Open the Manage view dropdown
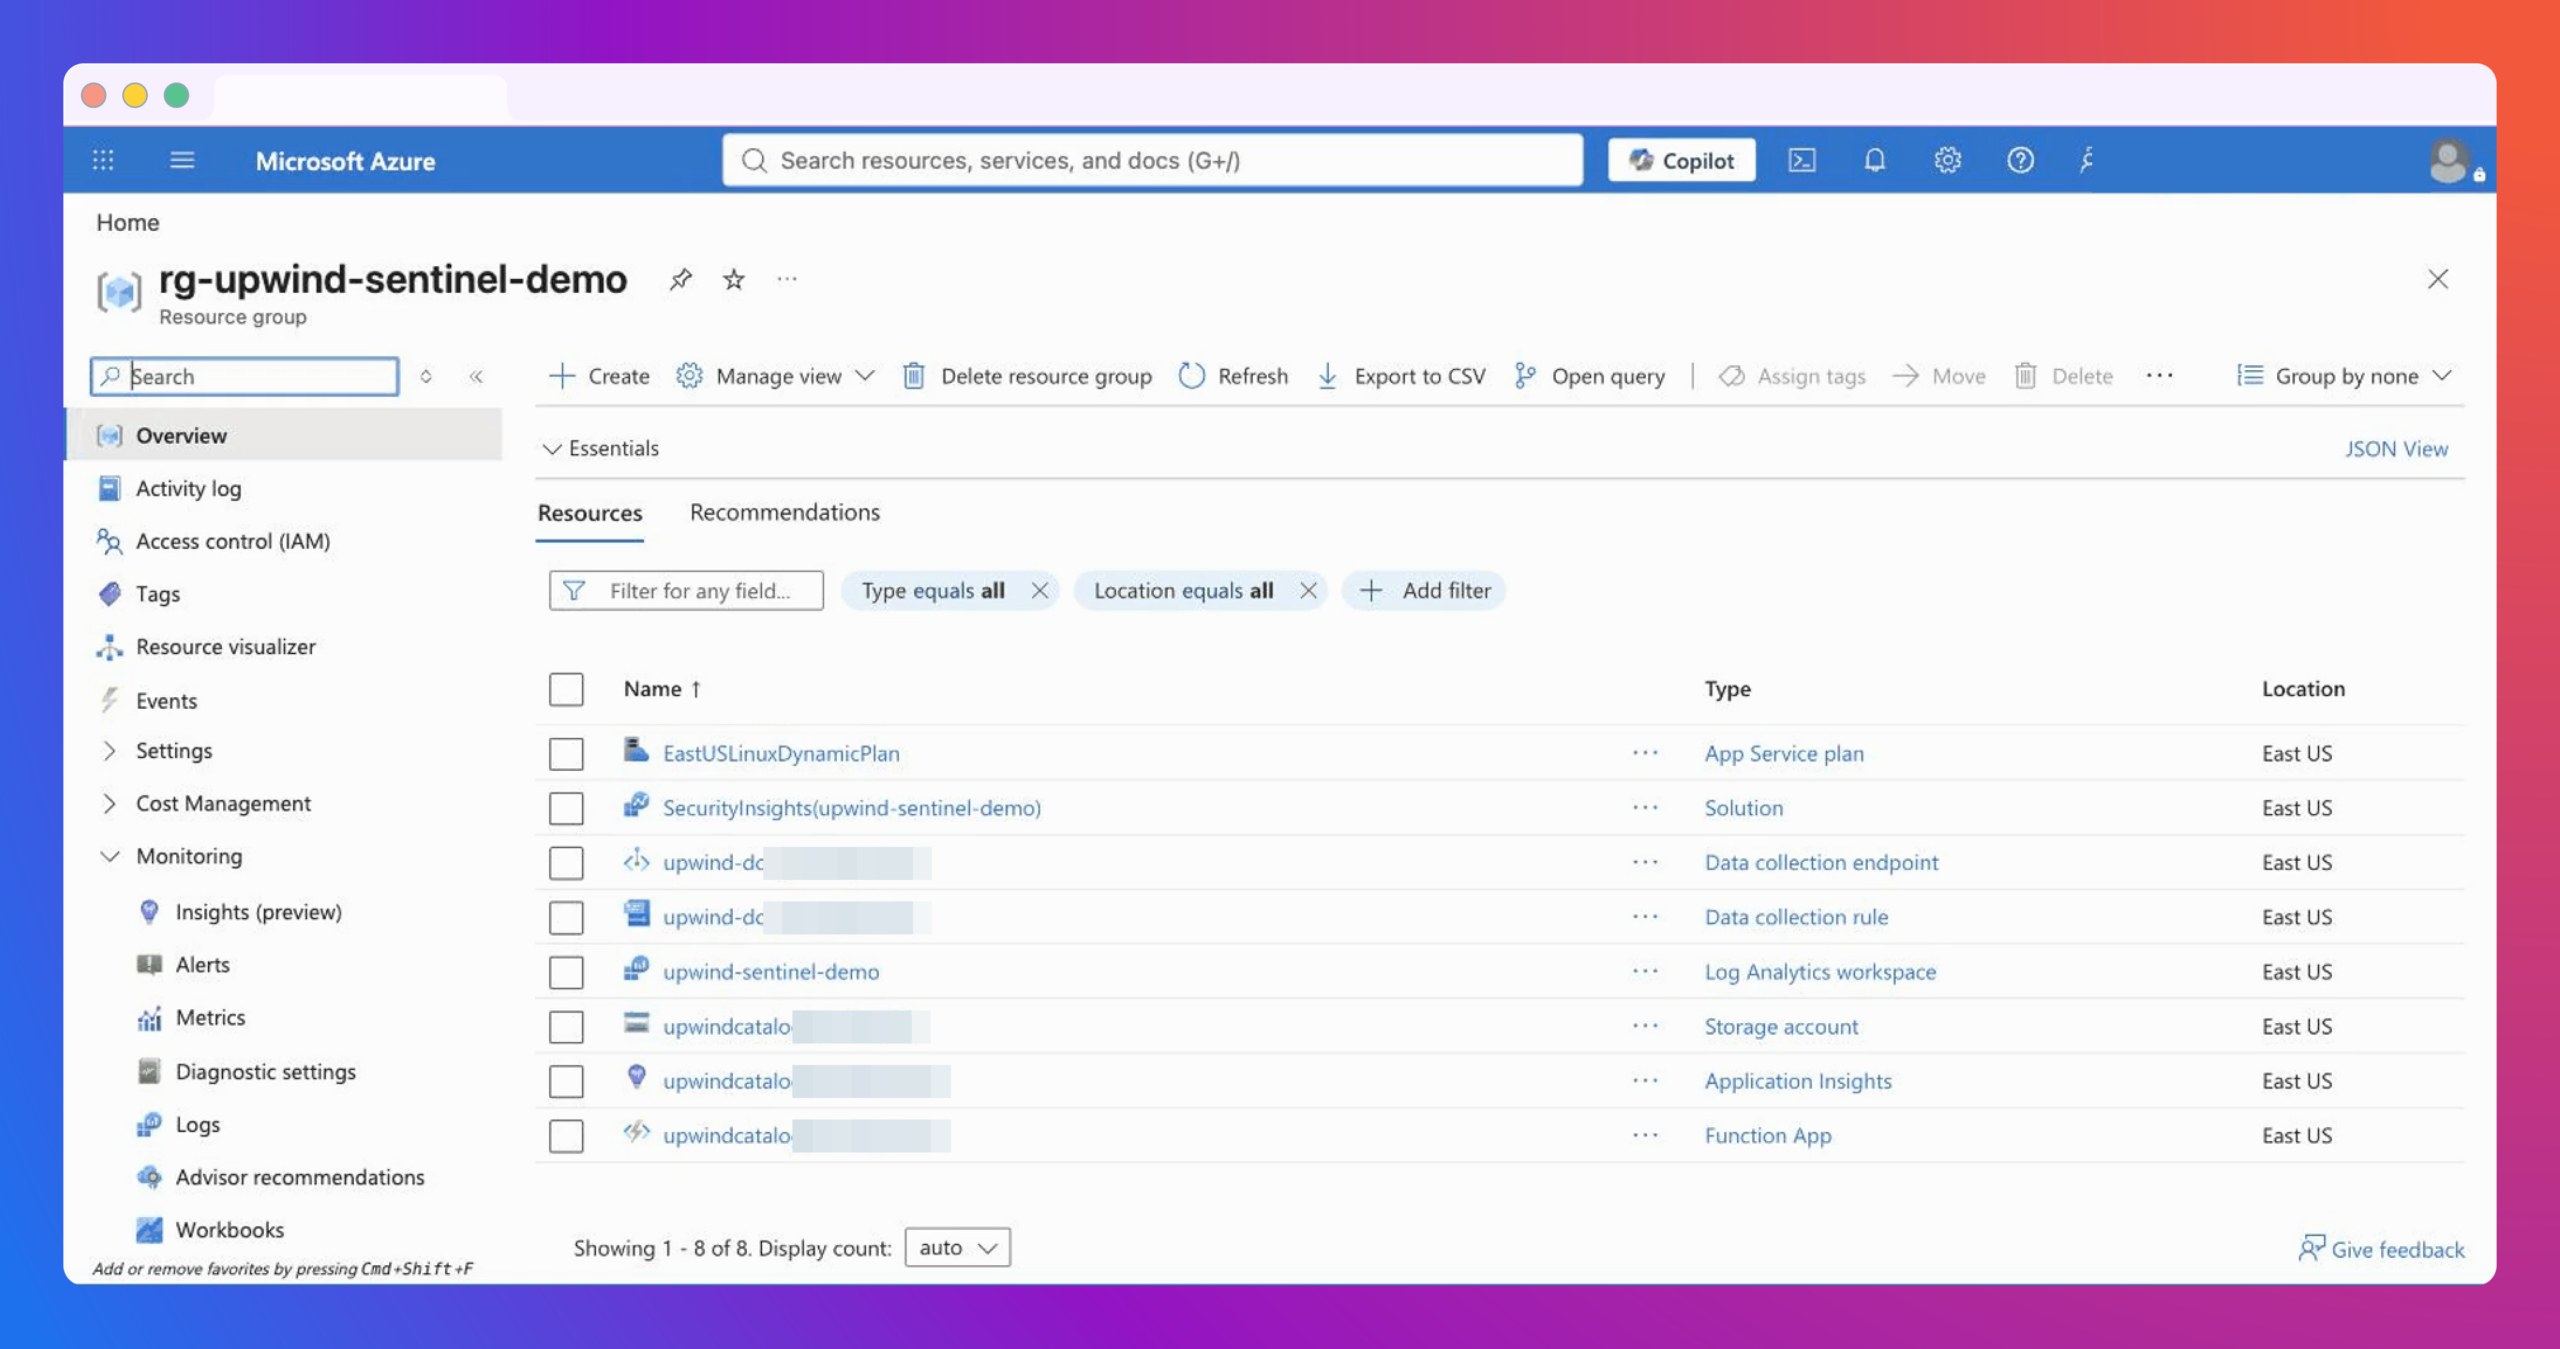Image resolution: width=2560 pixels, height=1349 pixels. tap(775, 376)
